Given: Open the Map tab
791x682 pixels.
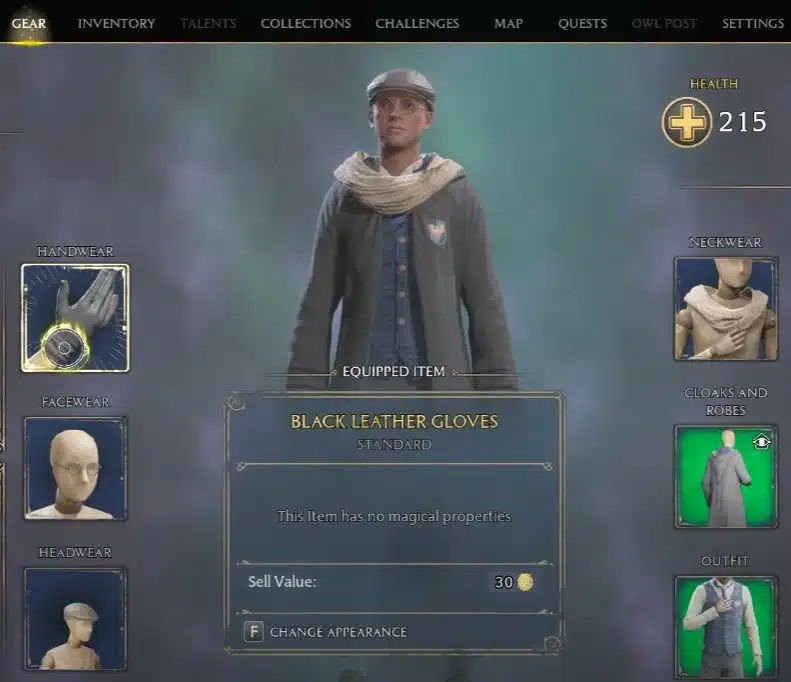Looking at the screenshot, I should click(508, 23).
